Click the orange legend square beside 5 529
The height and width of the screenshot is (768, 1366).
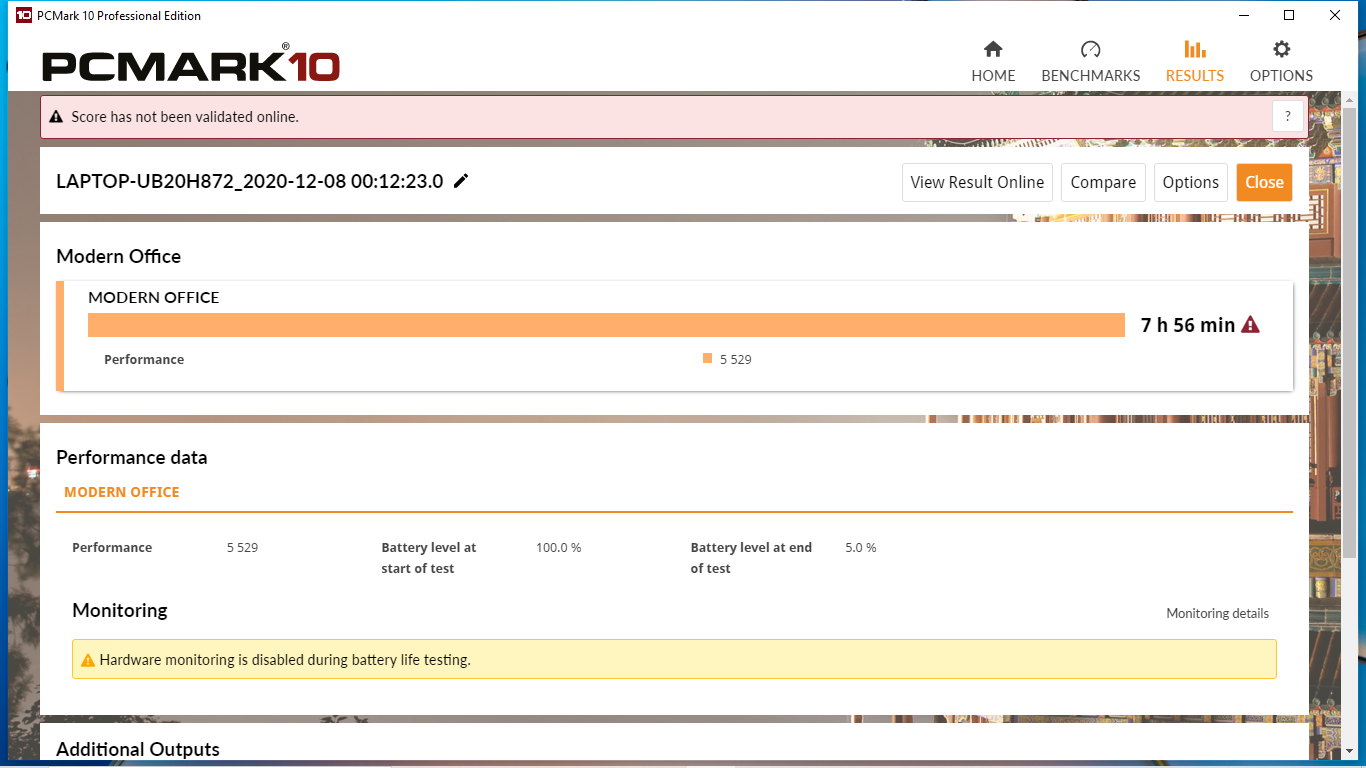pos(707,358)
